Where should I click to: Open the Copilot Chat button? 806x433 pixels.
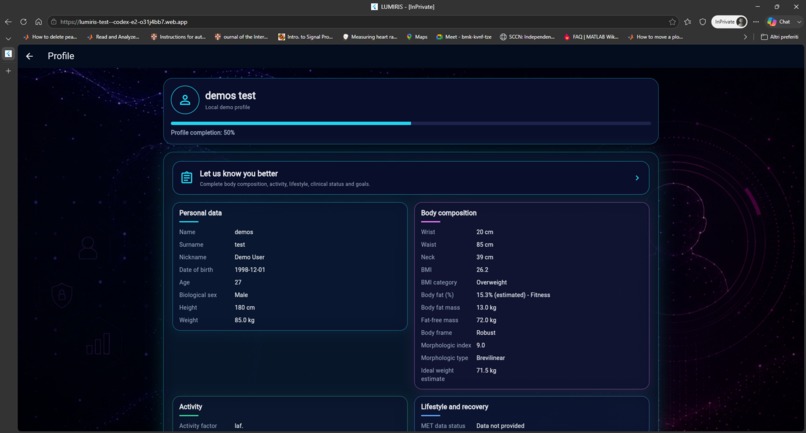pos(778,22)
